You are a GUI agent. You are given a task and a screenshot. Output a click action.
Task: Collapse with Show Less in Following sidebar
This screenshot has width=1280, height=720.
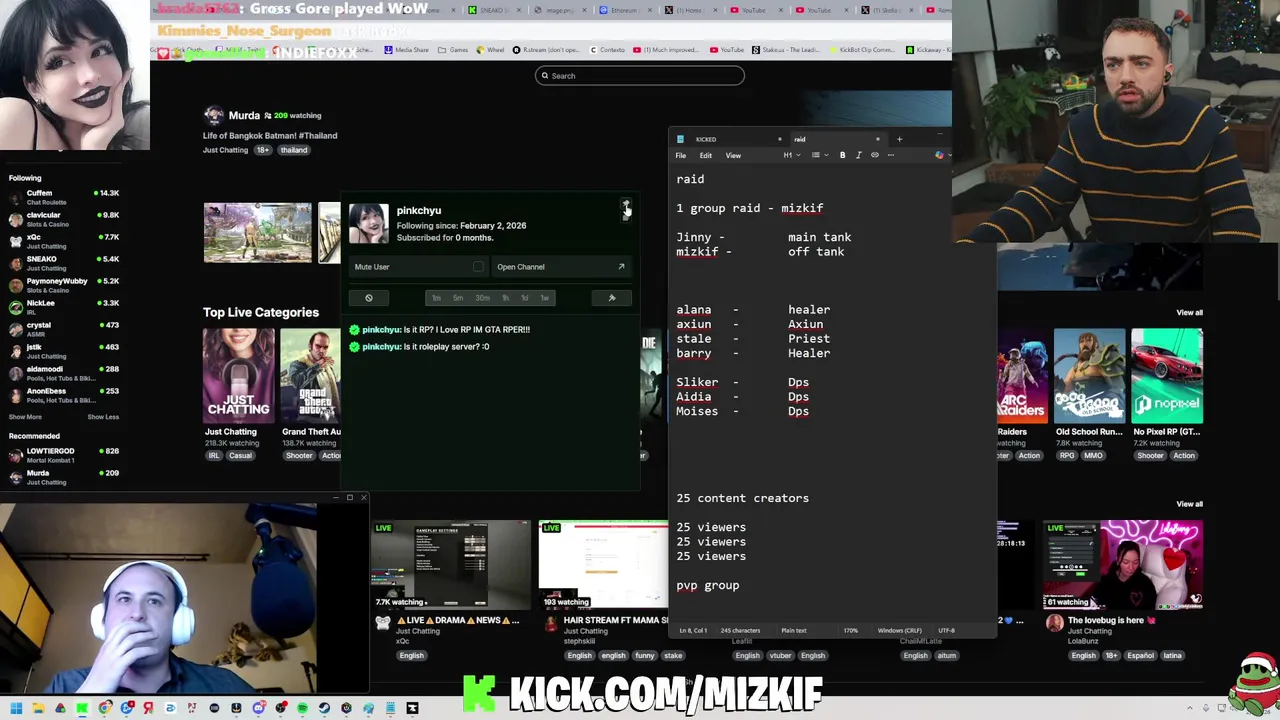click(x=103, y=417)
